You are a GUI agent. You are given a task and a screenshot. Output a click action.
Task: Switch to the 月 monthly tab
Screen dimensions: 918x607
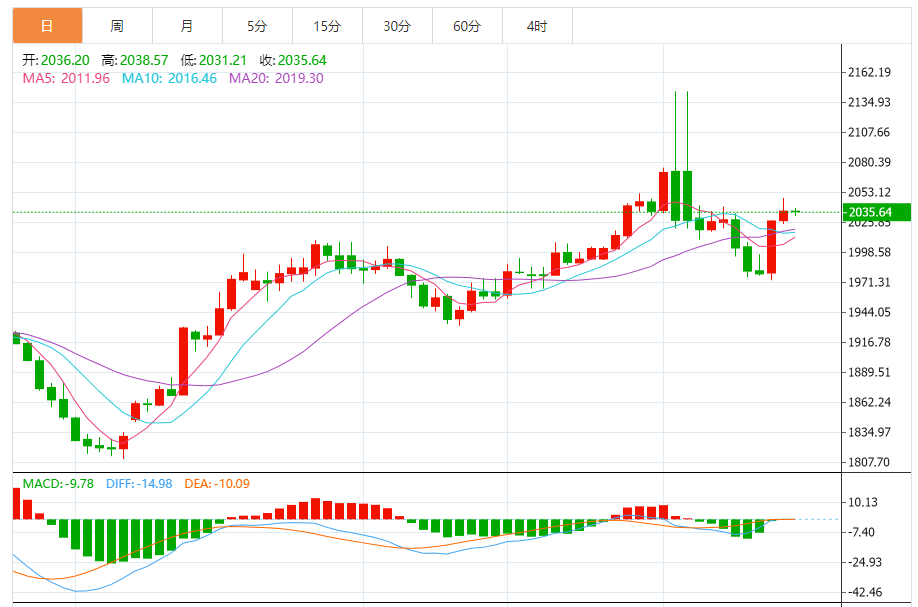click(x=187, y=26)
